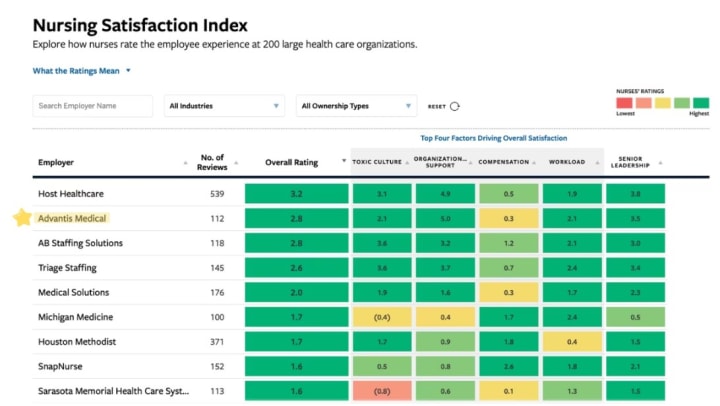Screen dimensions: 720x406
Task: Click the yellow middle rating swatch
Action: tap(663, 103)
